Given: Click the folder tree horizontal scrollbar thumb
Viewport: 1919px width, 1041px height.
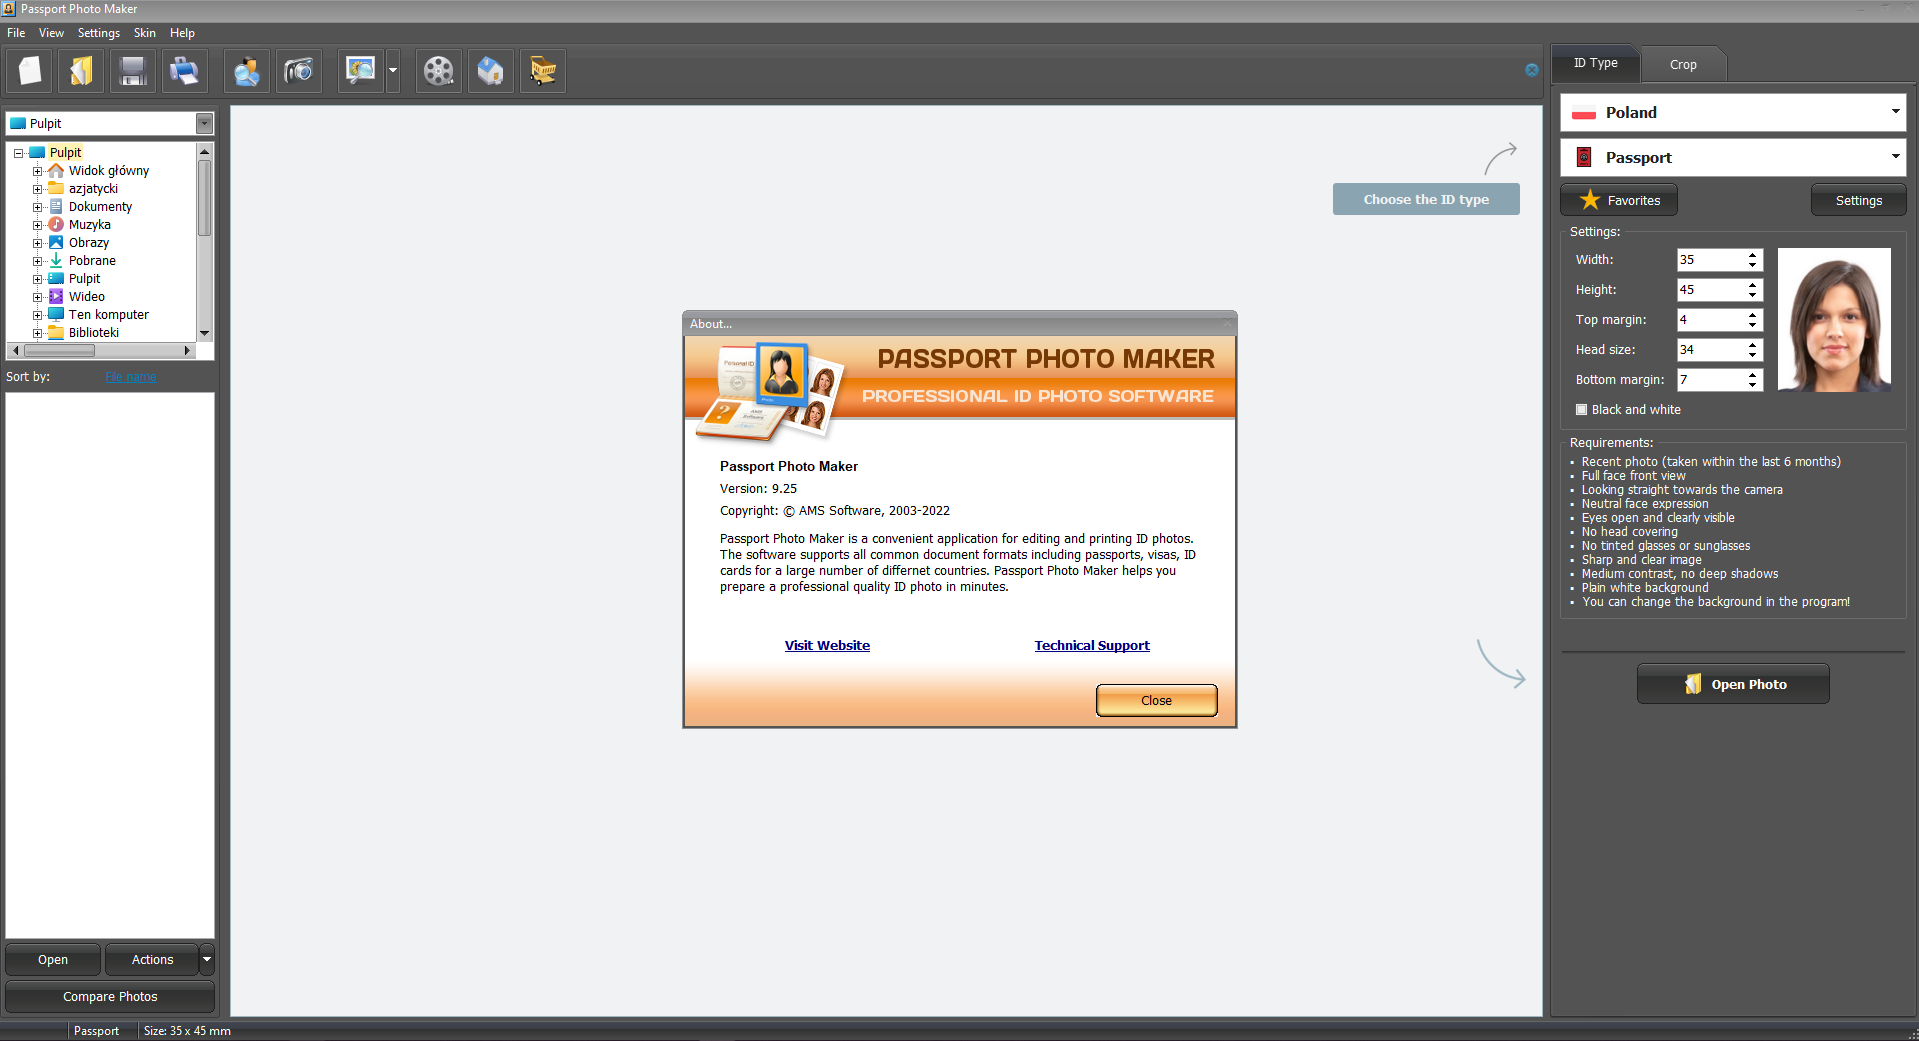Looking at the screenshot, I should (59, 350).
